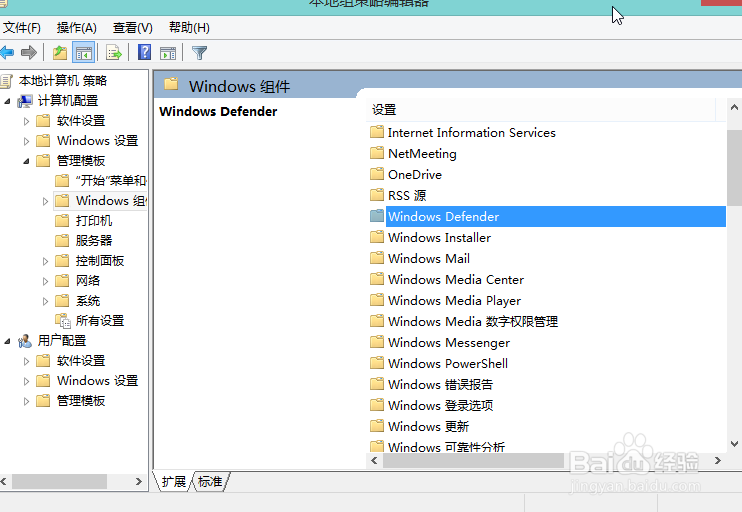Viewport: 742px width, 512px height.
Task: Click the 计算机配置 computer icon
Action: pyautogui.click(x=25, y=101)
